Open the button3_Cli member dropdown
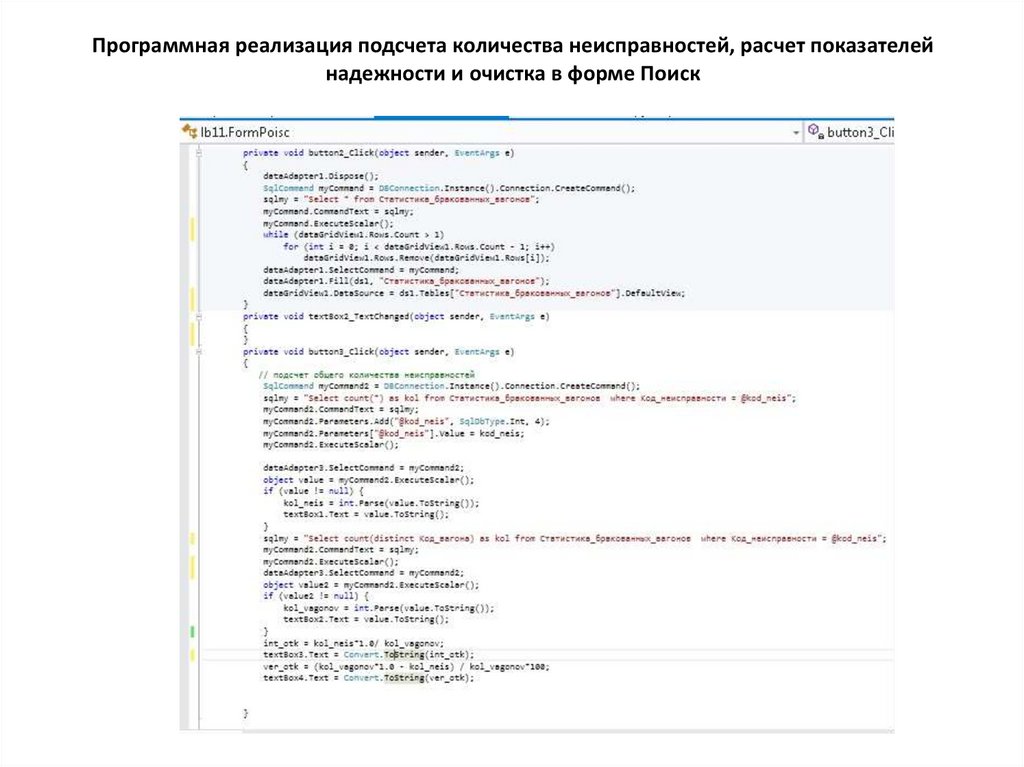1024x767 pixels. pyautogui.click(x=850, y=132)
